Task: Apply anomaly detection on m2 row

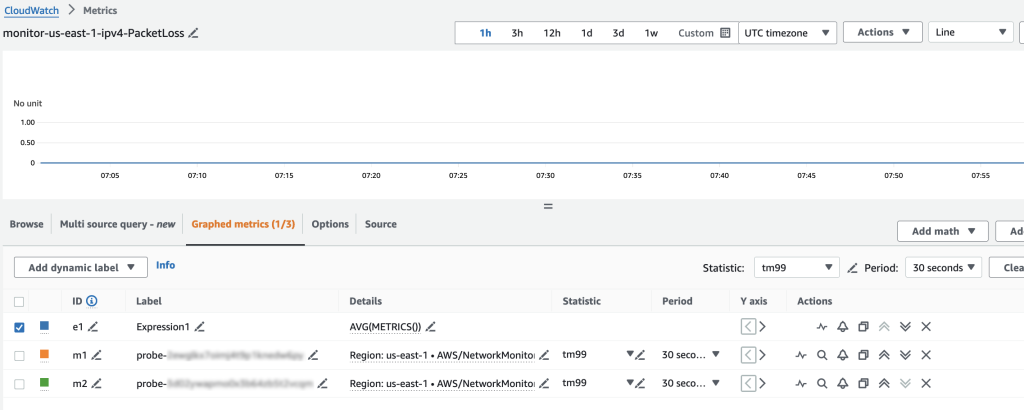Action: [x=801, y=384]
